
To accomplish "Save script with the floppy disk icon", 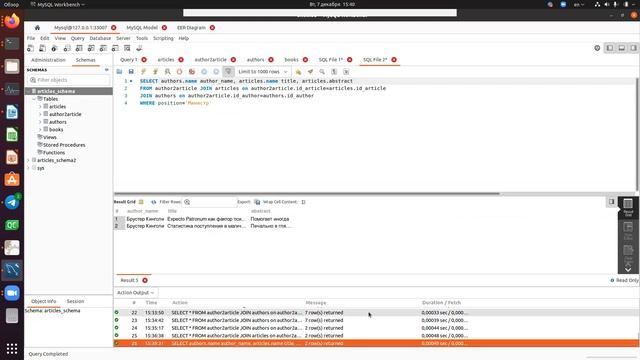I will pos(131,72).
